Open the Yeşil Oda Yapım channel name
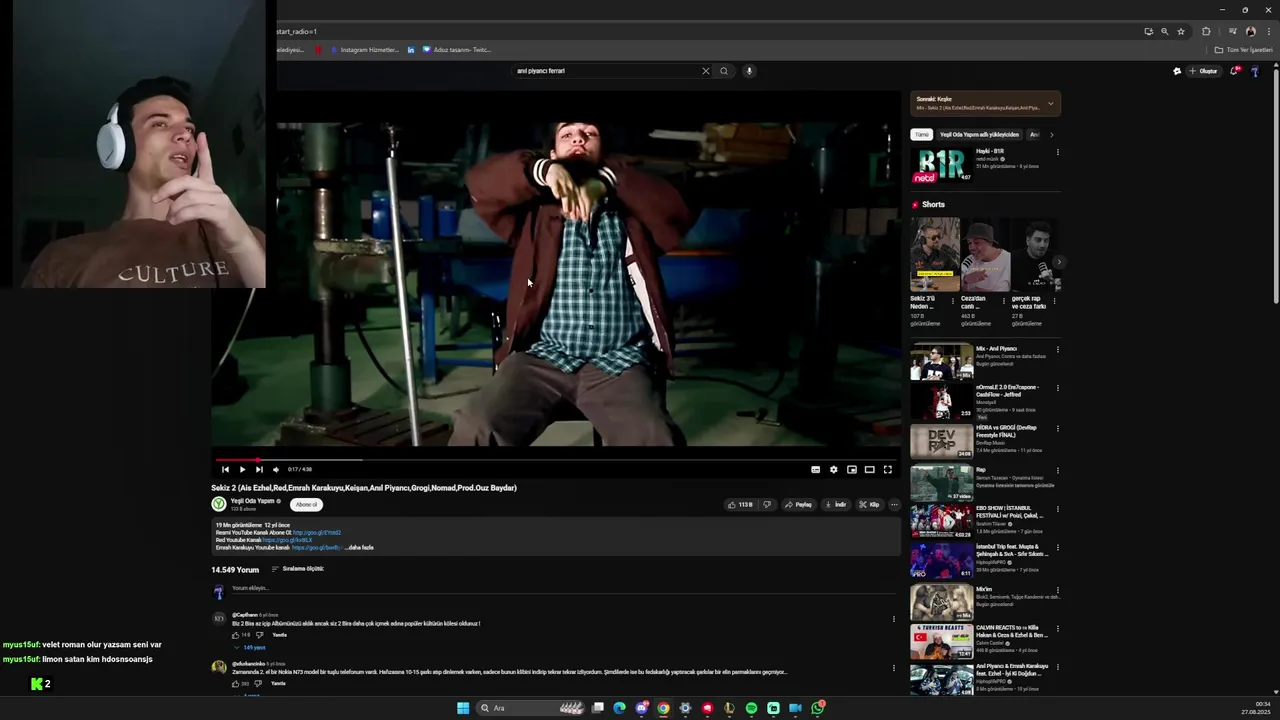The image size is (1280, 720). (252, 501)
